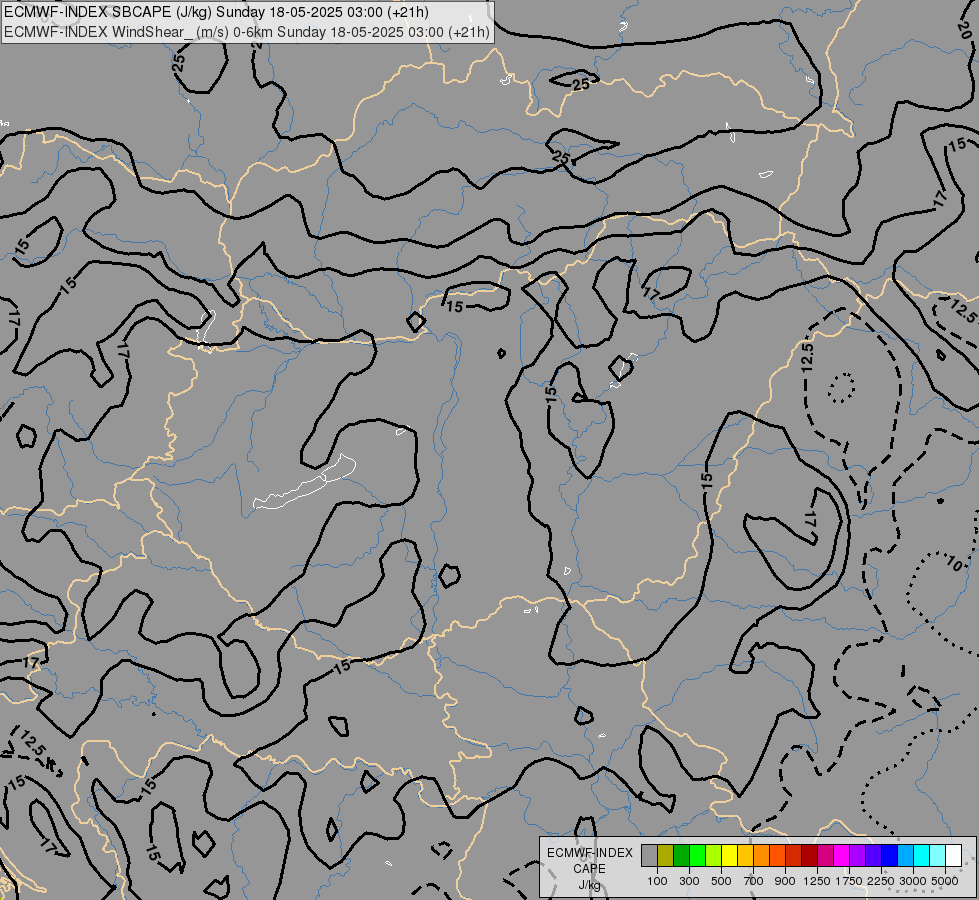
Task: Click the white swatch ending the legend
Action: pos(954,855)
